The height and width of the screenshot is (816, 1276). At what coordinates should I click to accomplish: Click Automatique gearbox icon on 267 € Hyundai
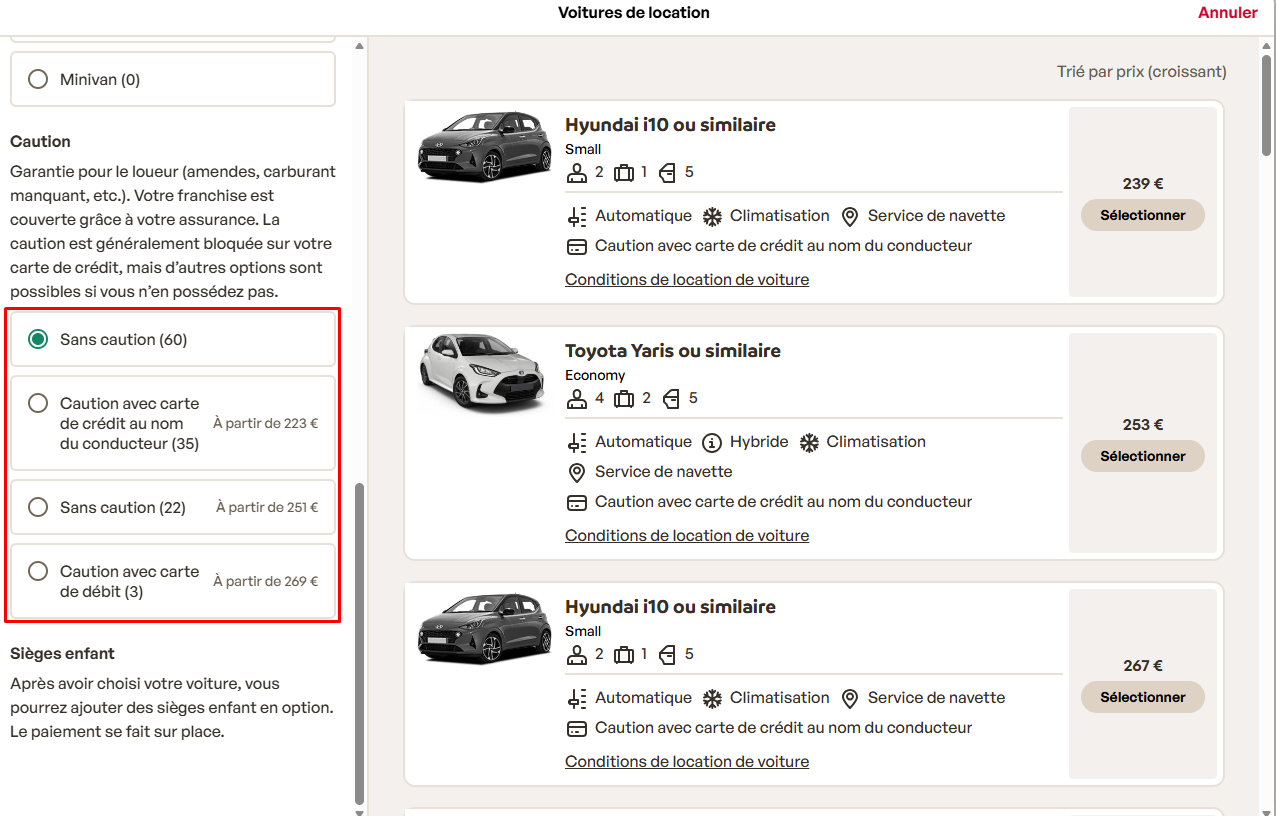coord(576,699)
